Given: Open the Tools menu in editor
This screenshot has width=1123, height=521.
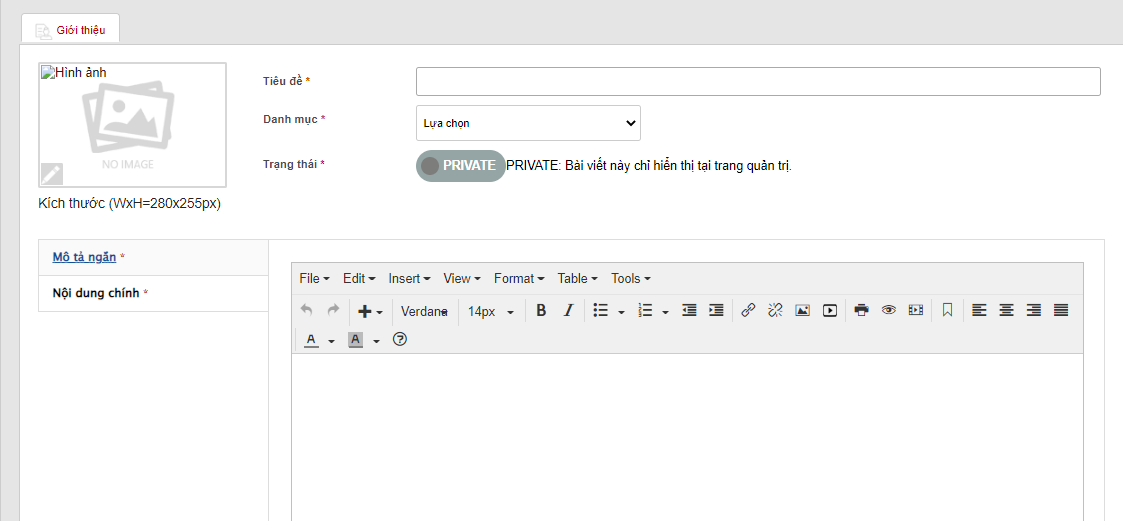Looking at the screenshot, I should click(x=630, y=278).
